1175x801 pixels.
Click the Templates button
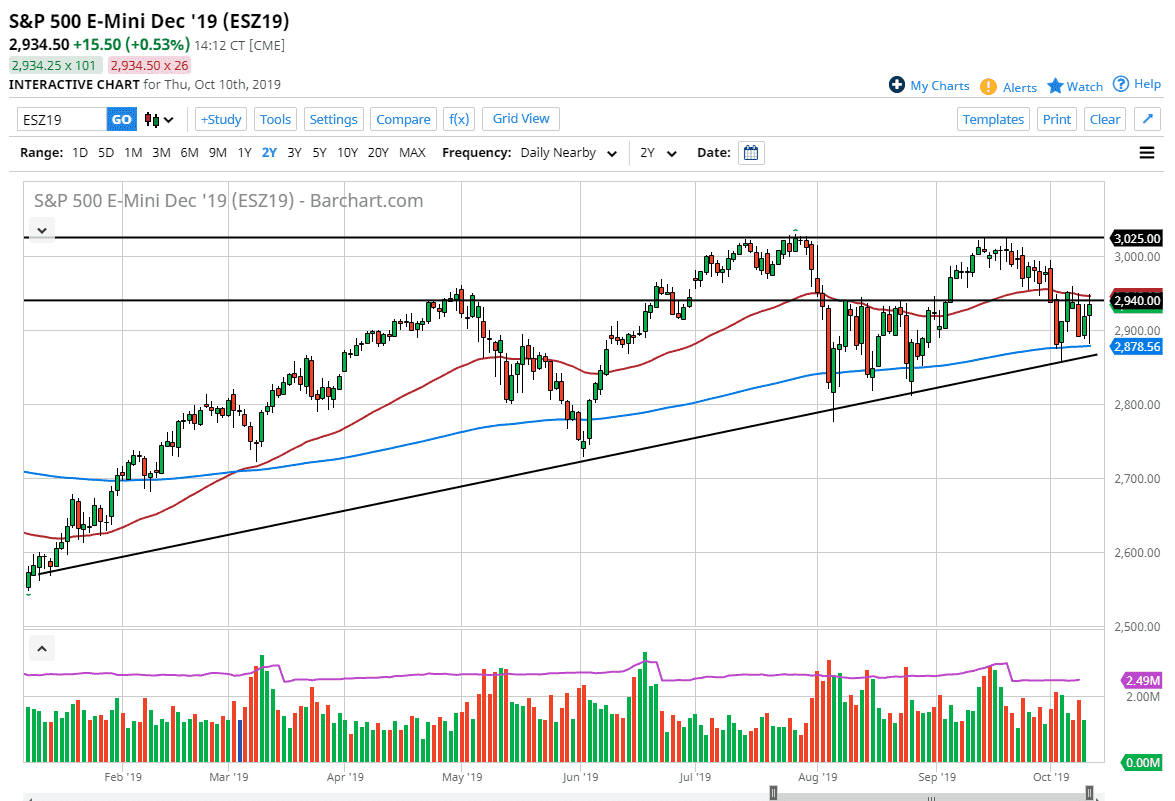993,119
